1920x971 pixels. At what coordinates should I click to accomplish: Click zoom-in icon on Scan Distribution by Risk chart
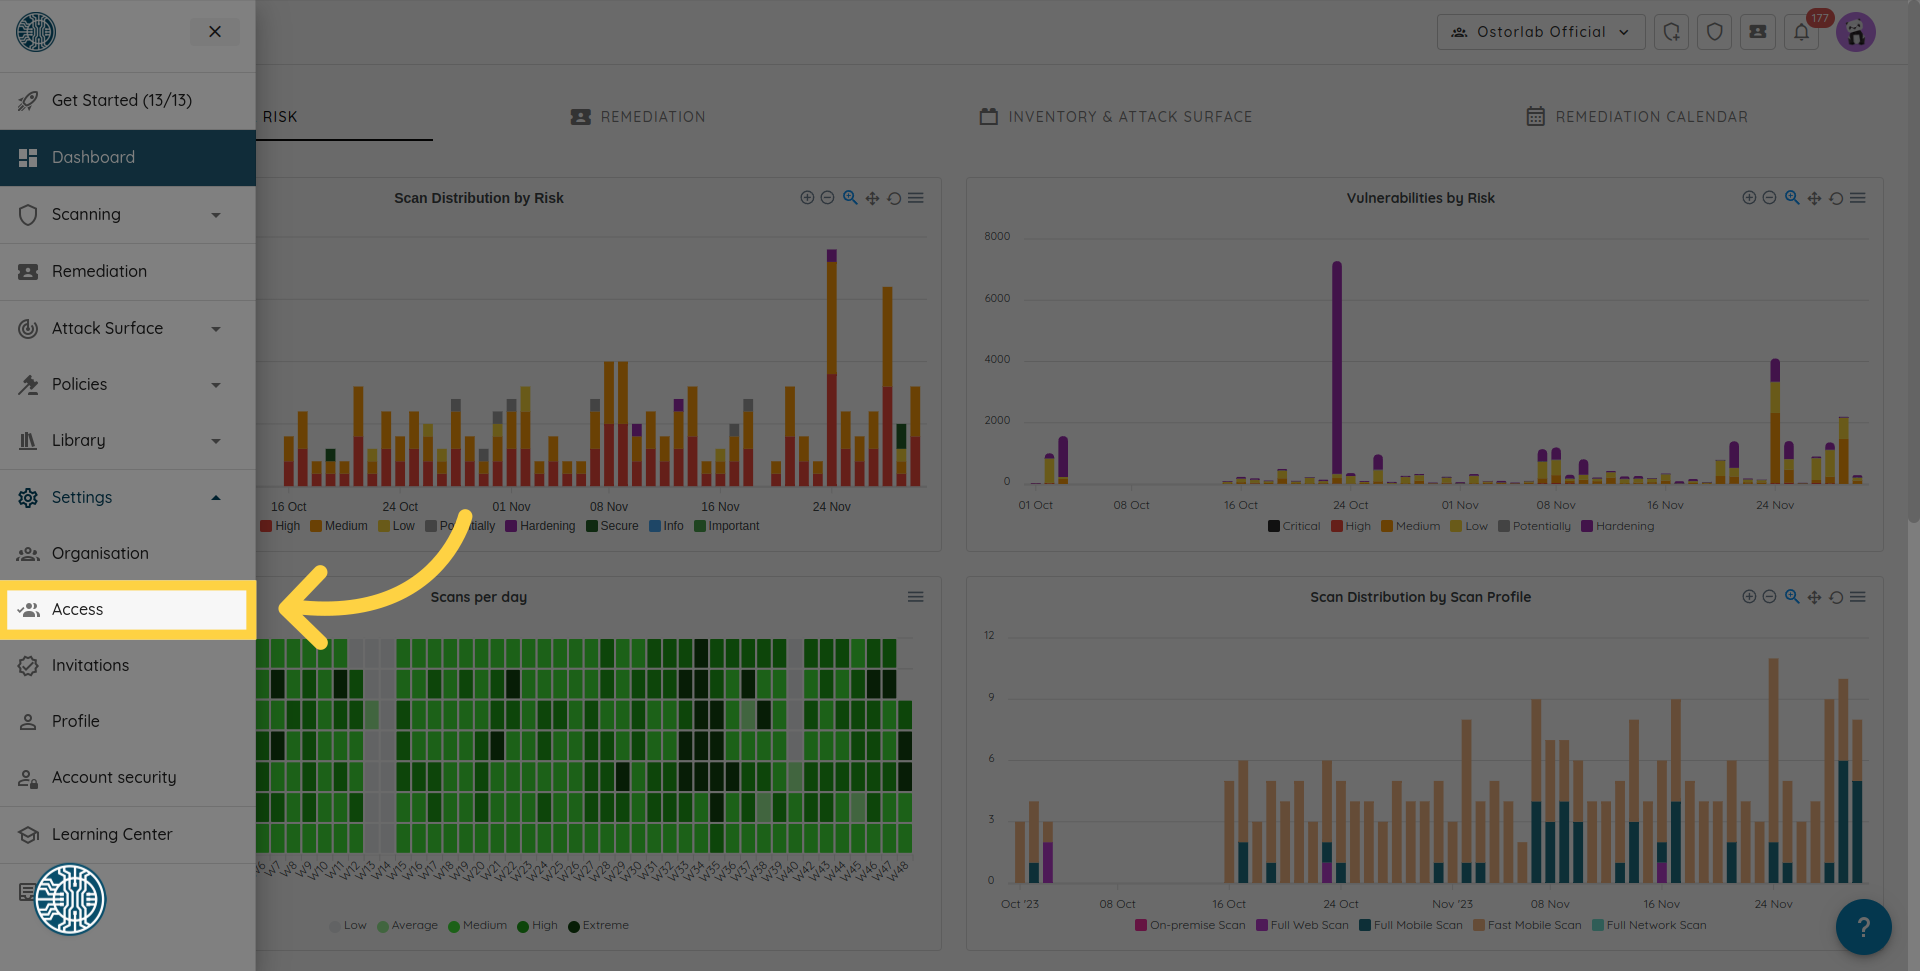807,198
